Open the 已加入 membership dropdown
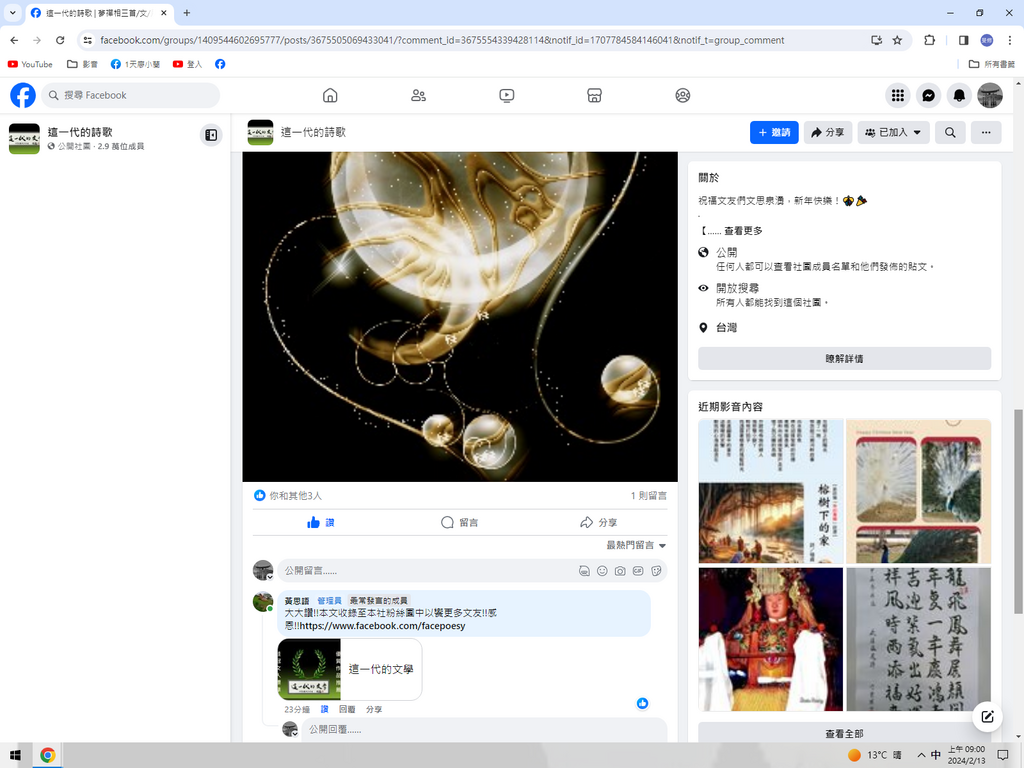The image size is (1024, 768). (894, 132)
